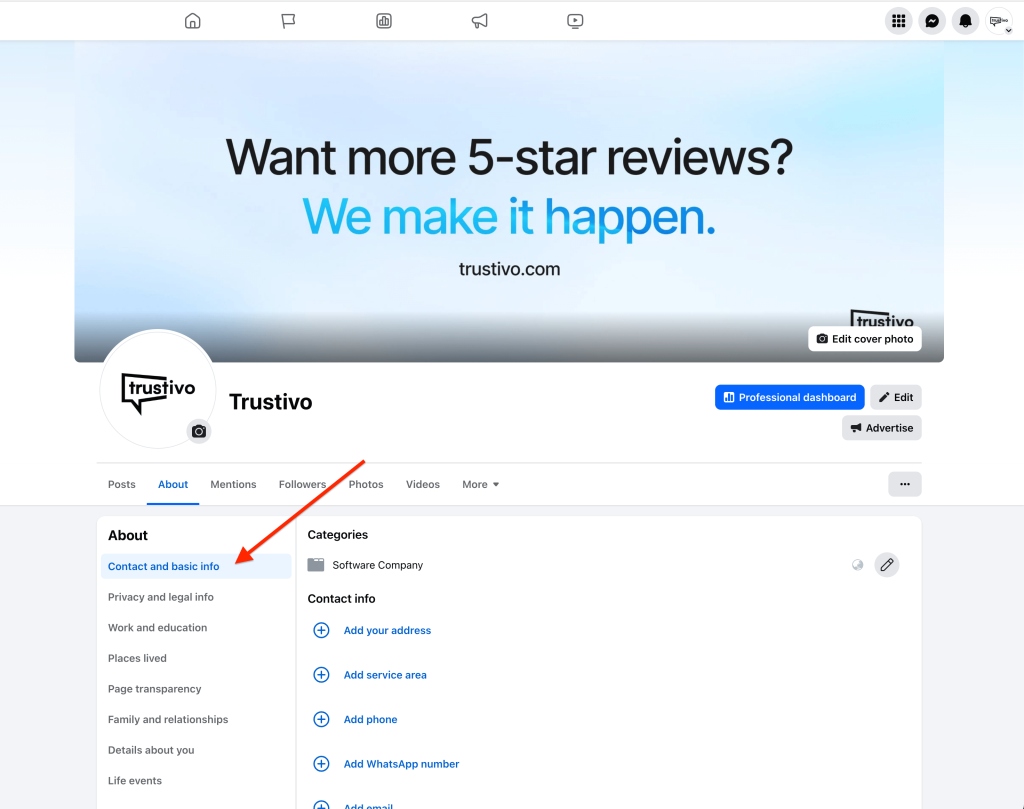Click the Professional dashboard button
Image resolution: width=1024 pixels, height=809 pixels.
pos(789,397)
